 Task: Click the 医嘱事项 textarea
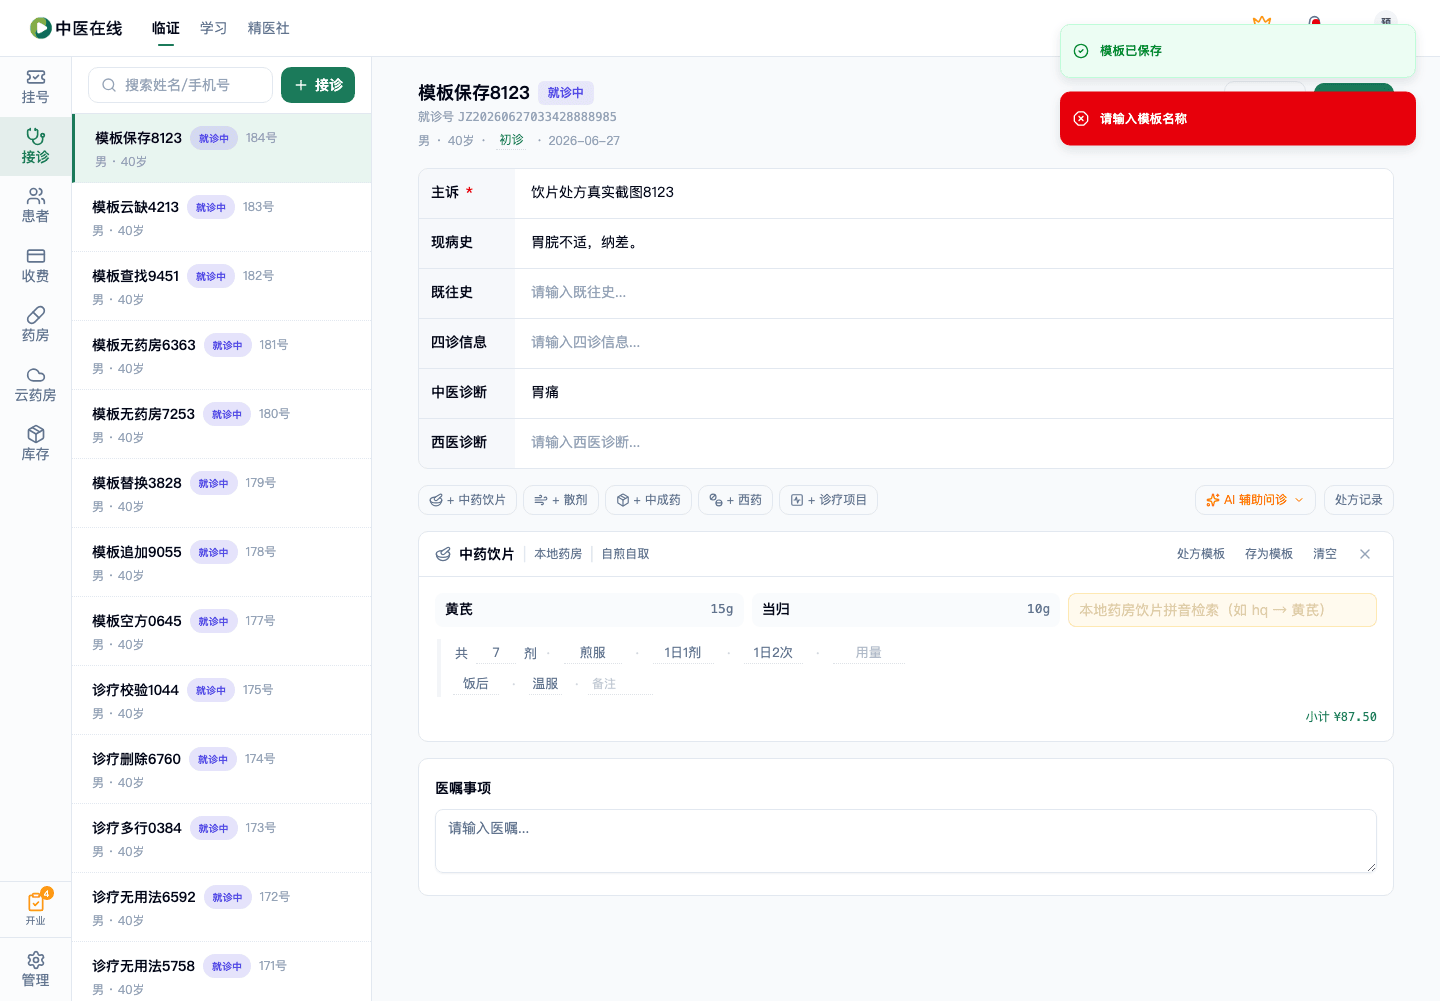(x=906, y=841)
